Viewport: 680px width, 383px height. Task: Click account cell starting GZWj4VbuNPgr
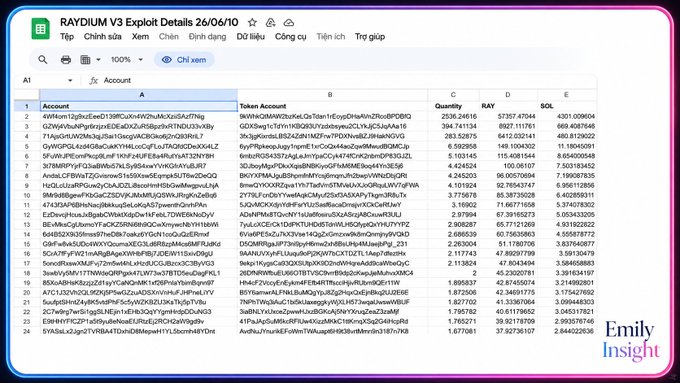point(139,127)
